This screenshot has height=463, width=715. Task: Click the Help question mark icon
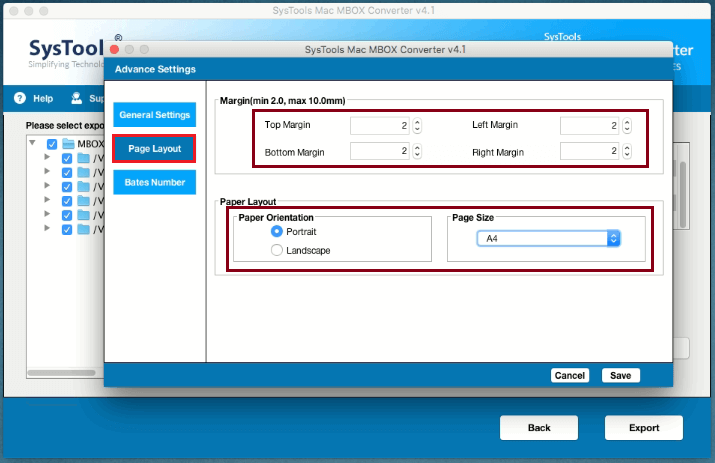[x=20, y=98]
